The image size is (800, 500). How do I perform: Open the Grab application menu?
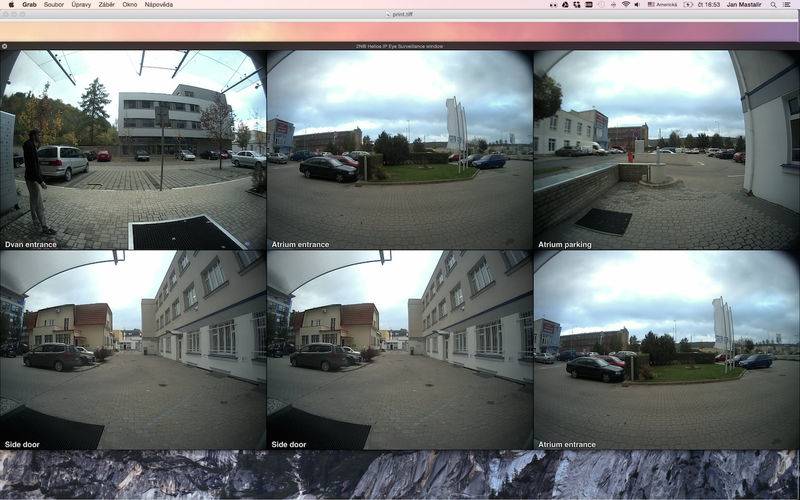point(29,4)
